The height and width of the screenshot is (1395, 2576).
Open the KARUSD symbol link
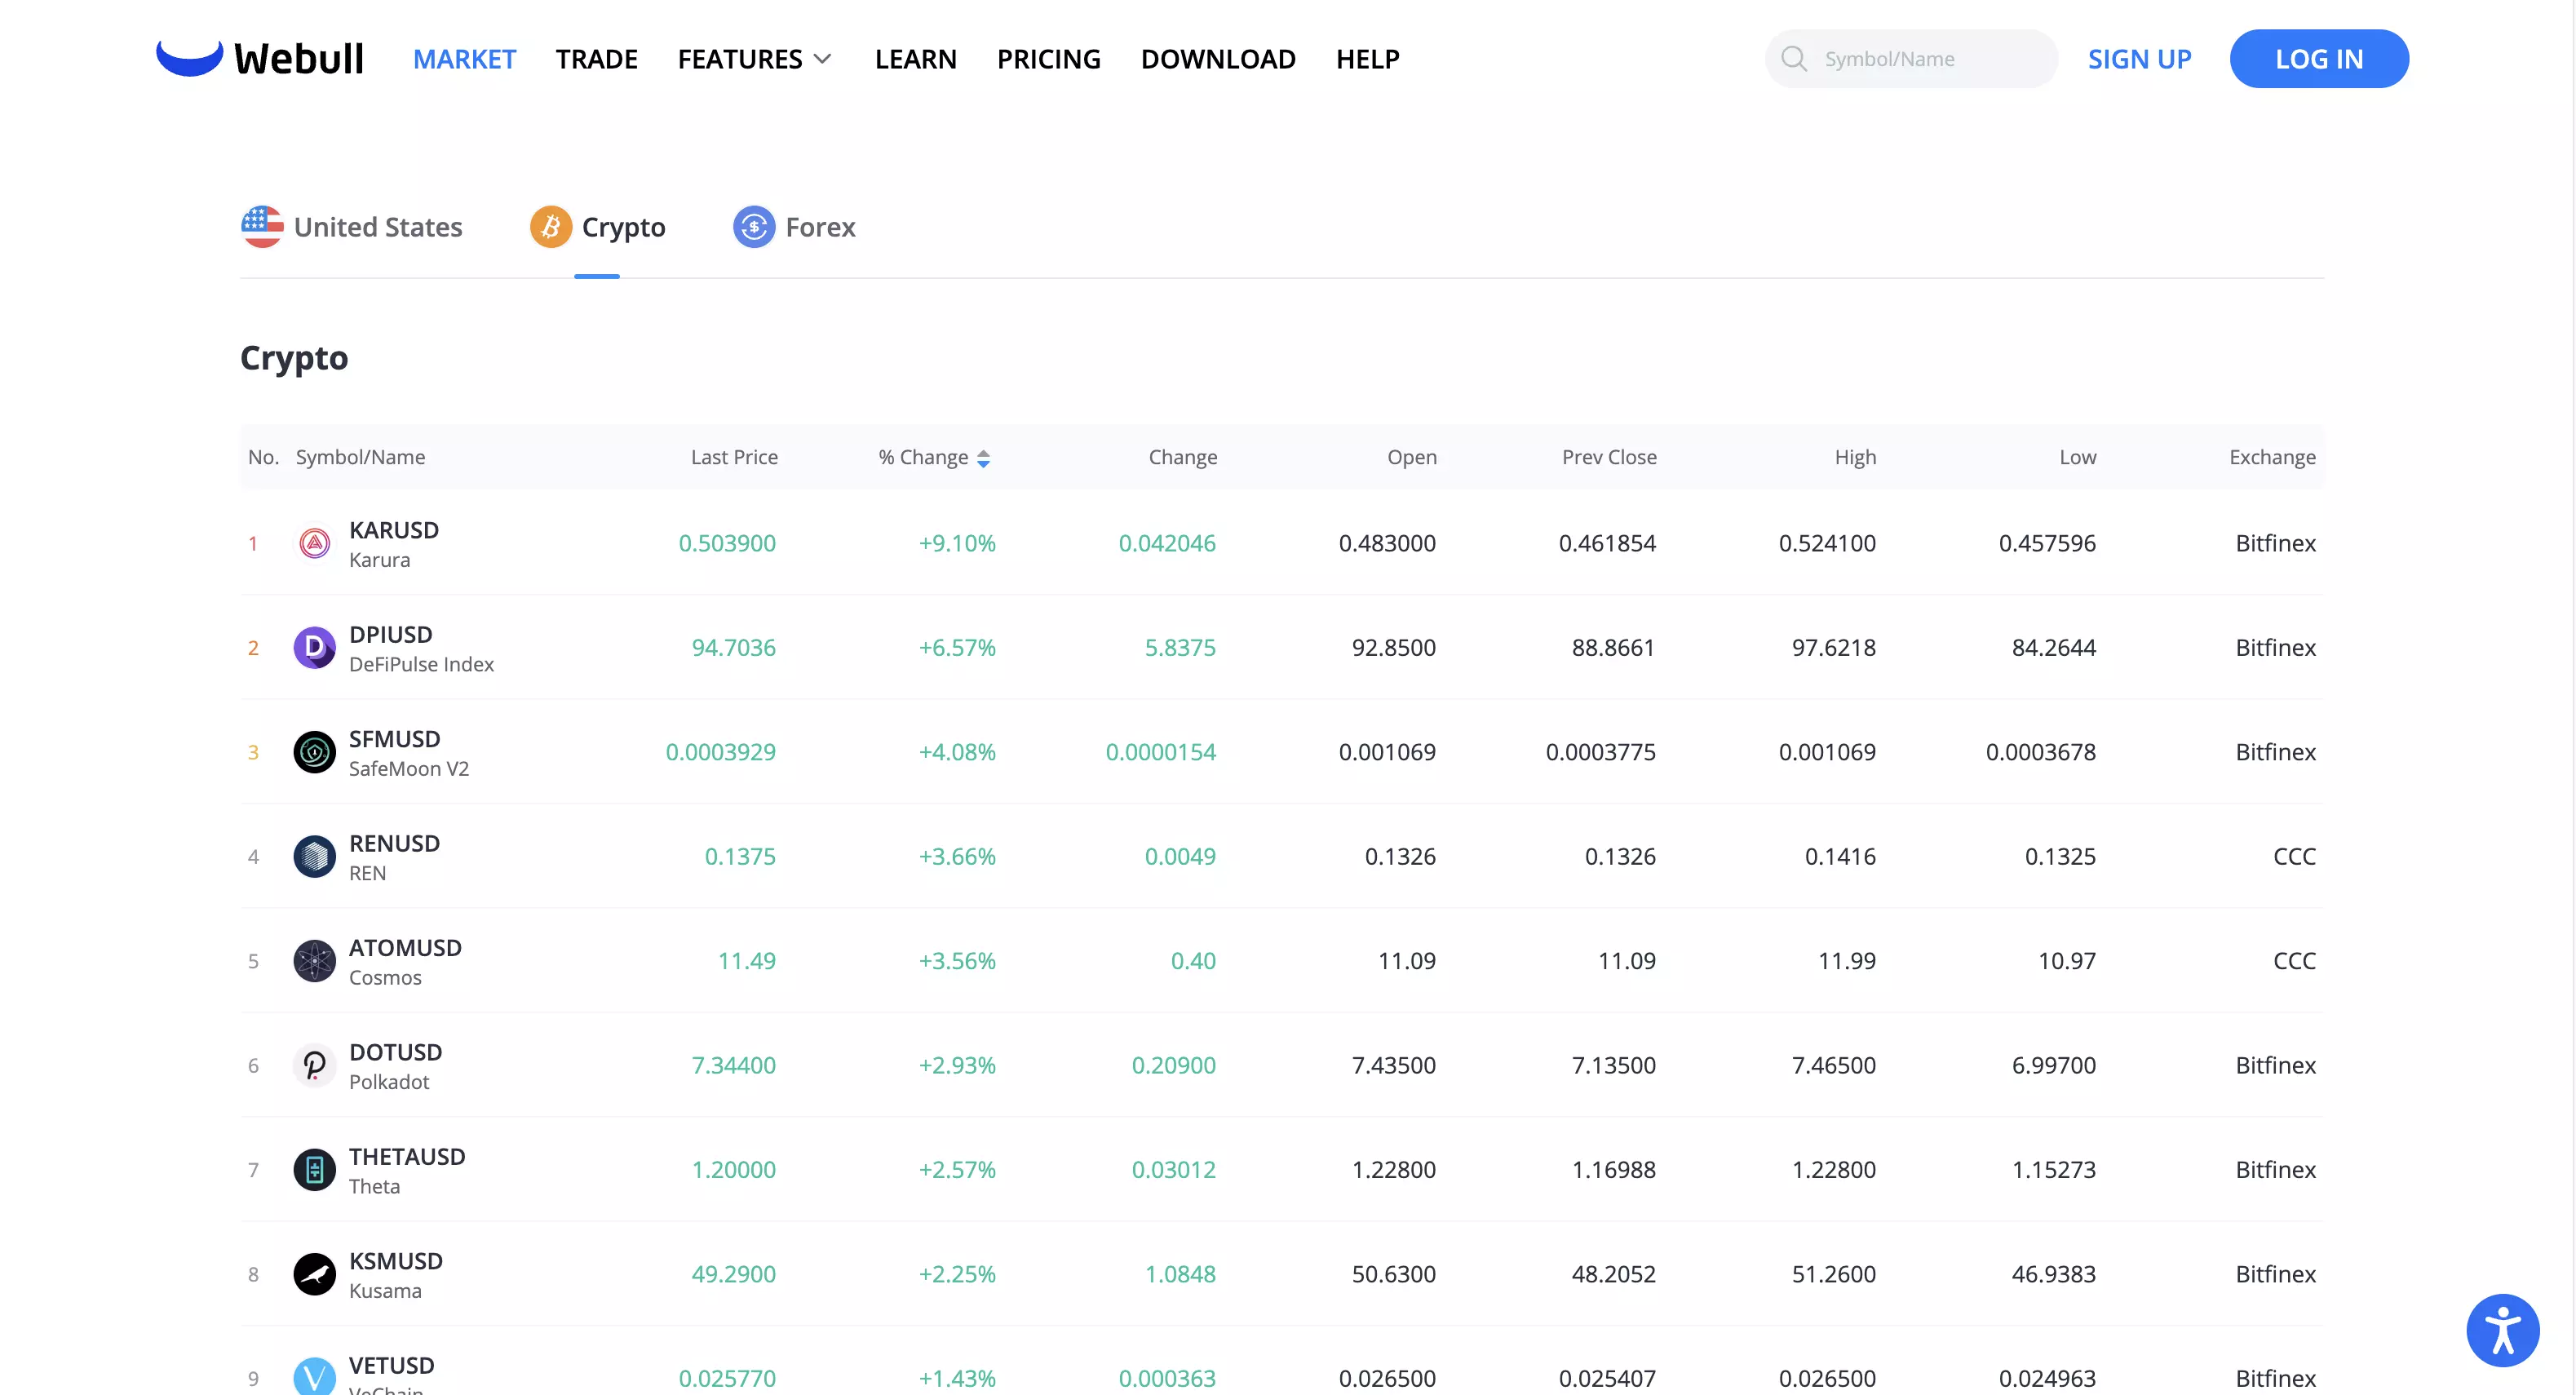click(393, 530)
